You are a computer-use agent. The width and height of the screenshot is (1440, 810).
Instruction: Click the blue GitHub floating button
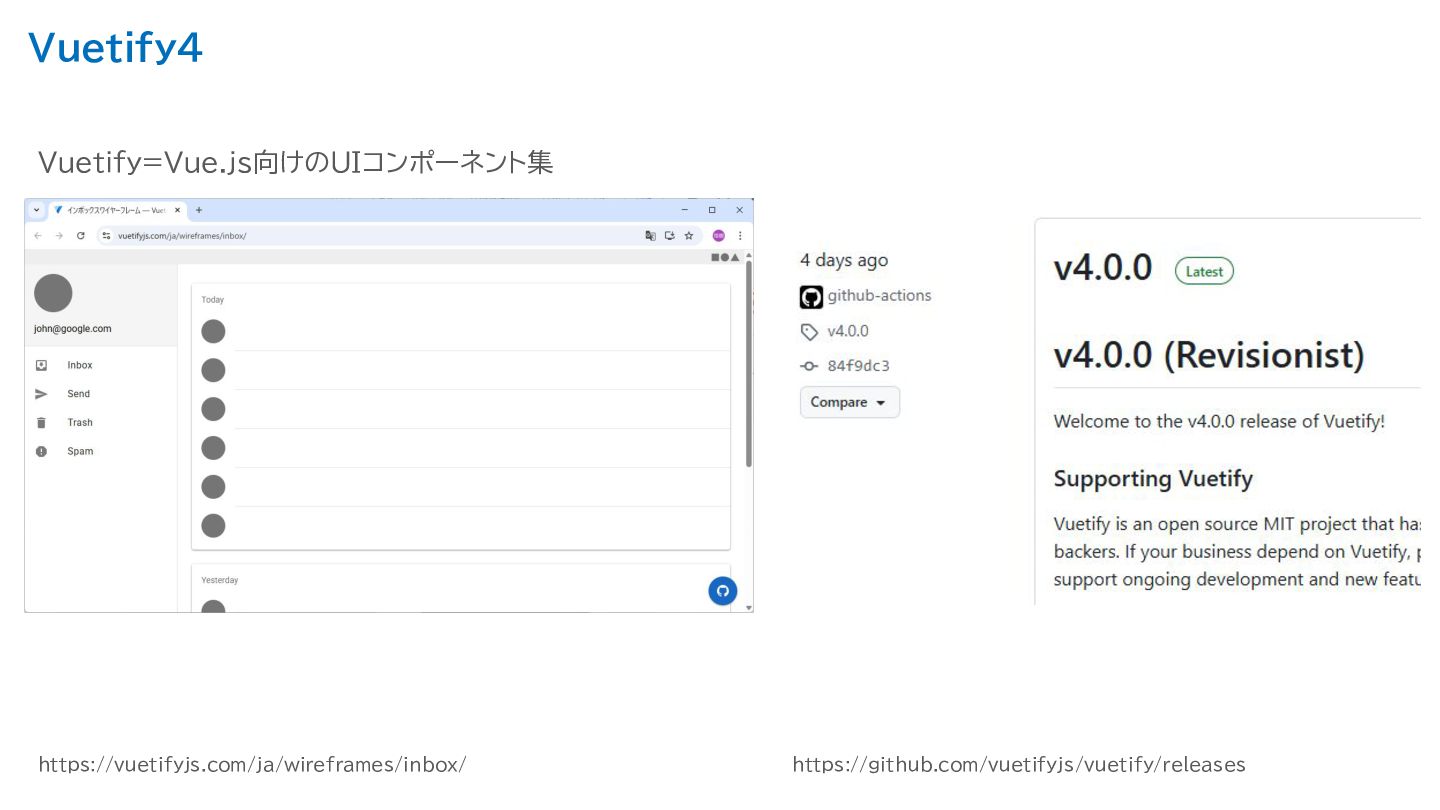click(x=723, y=591)
